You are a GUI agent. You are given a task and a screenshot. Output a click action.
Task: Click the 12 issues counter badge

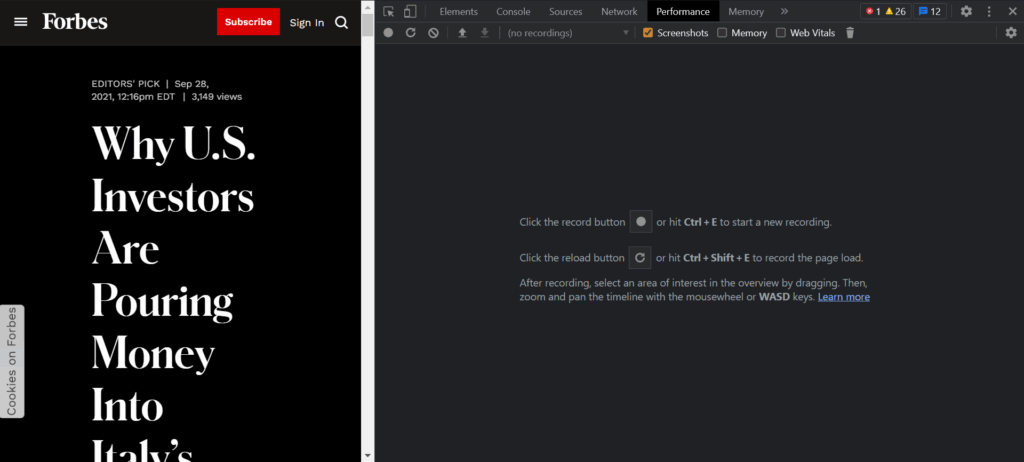(x=930, y=11)
